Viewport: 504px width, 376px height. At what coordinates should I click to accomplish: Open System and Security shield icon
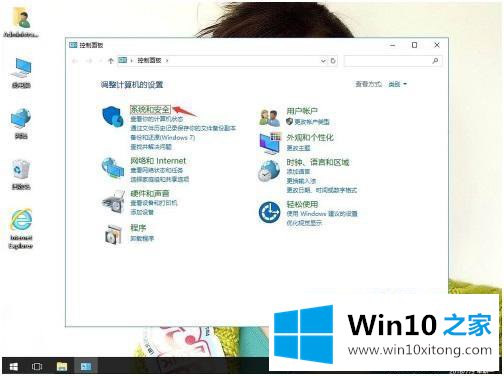tap(113, 116)
